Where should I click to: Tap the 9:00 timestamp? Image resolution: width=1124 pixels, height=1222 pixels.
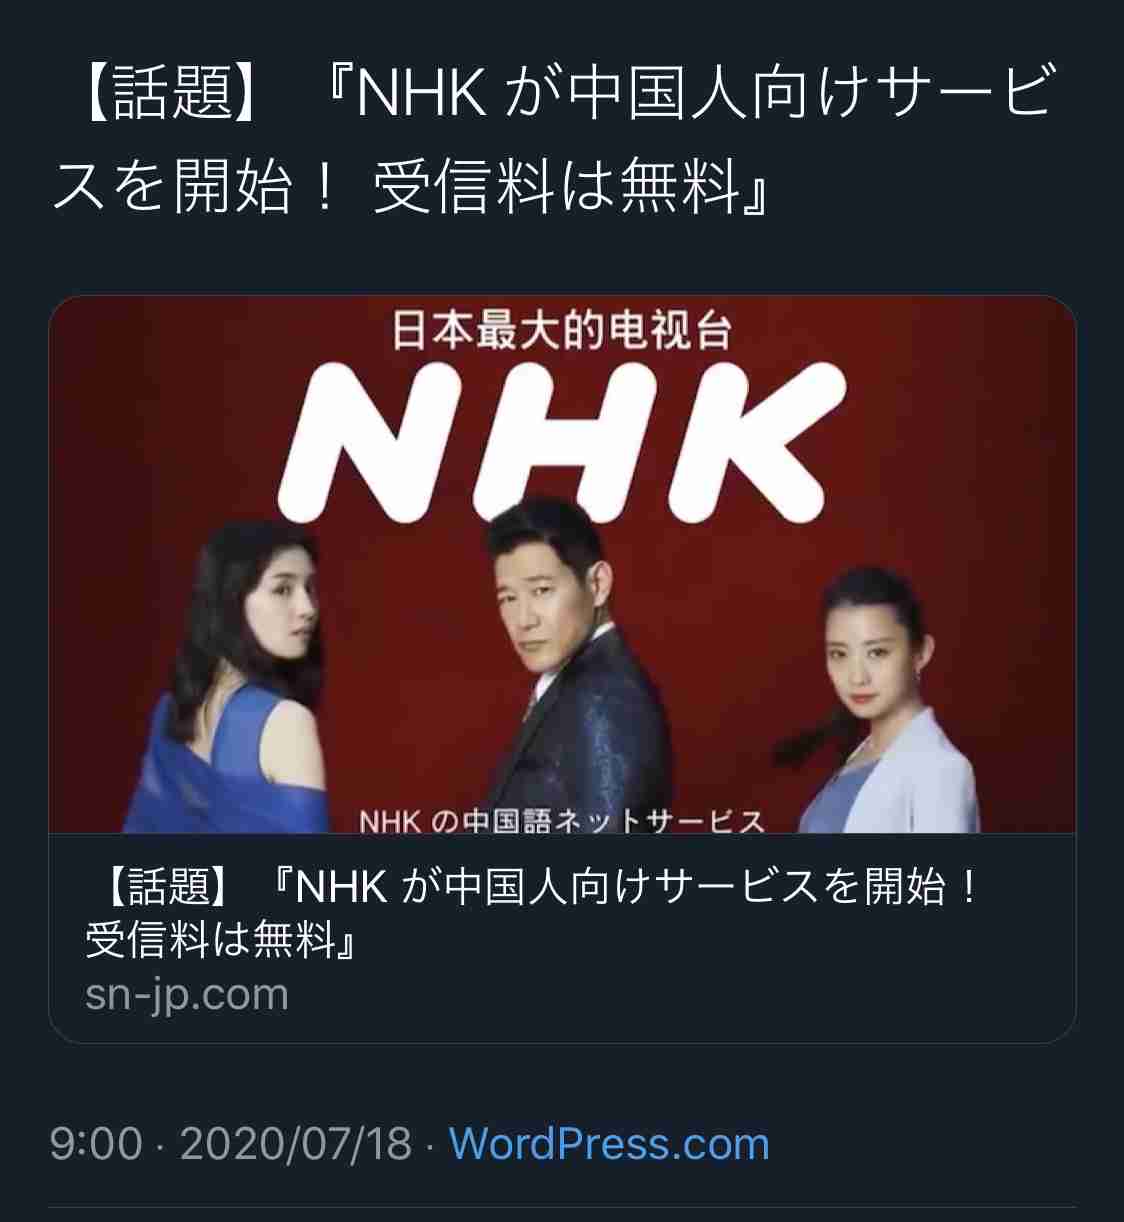click(96, 1144)
